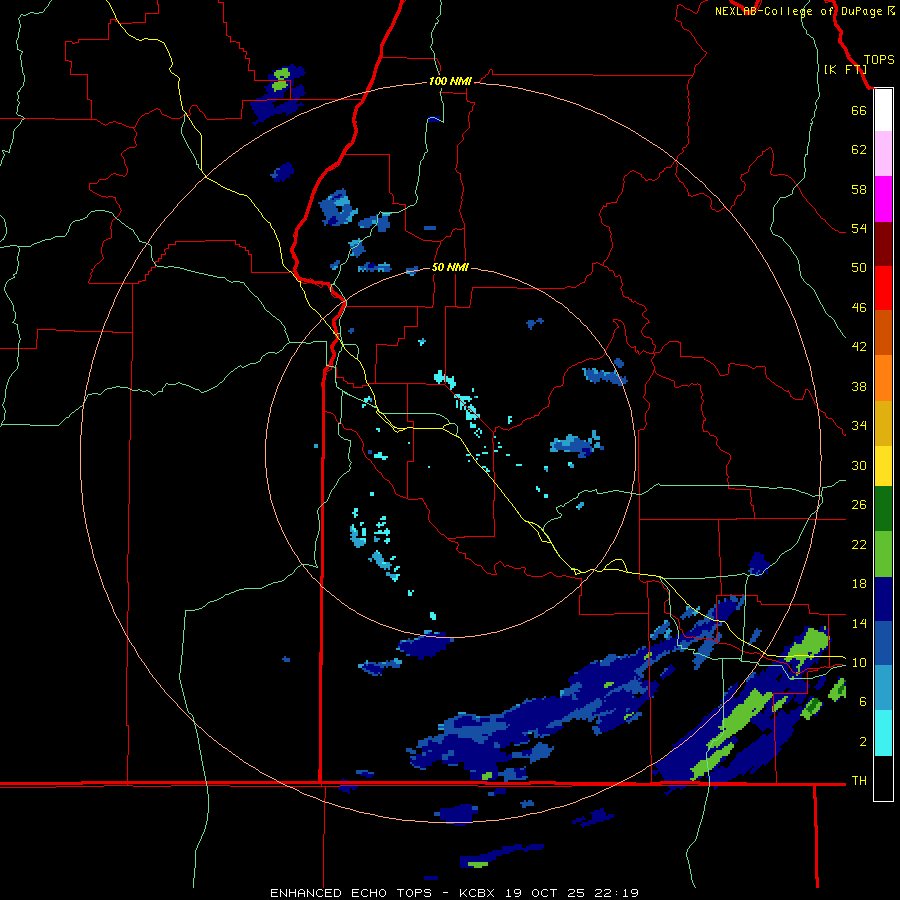The width and height of the screenshot is (900, 900).
Task: Click the legend value 30
Action: [x=859, y=465]
